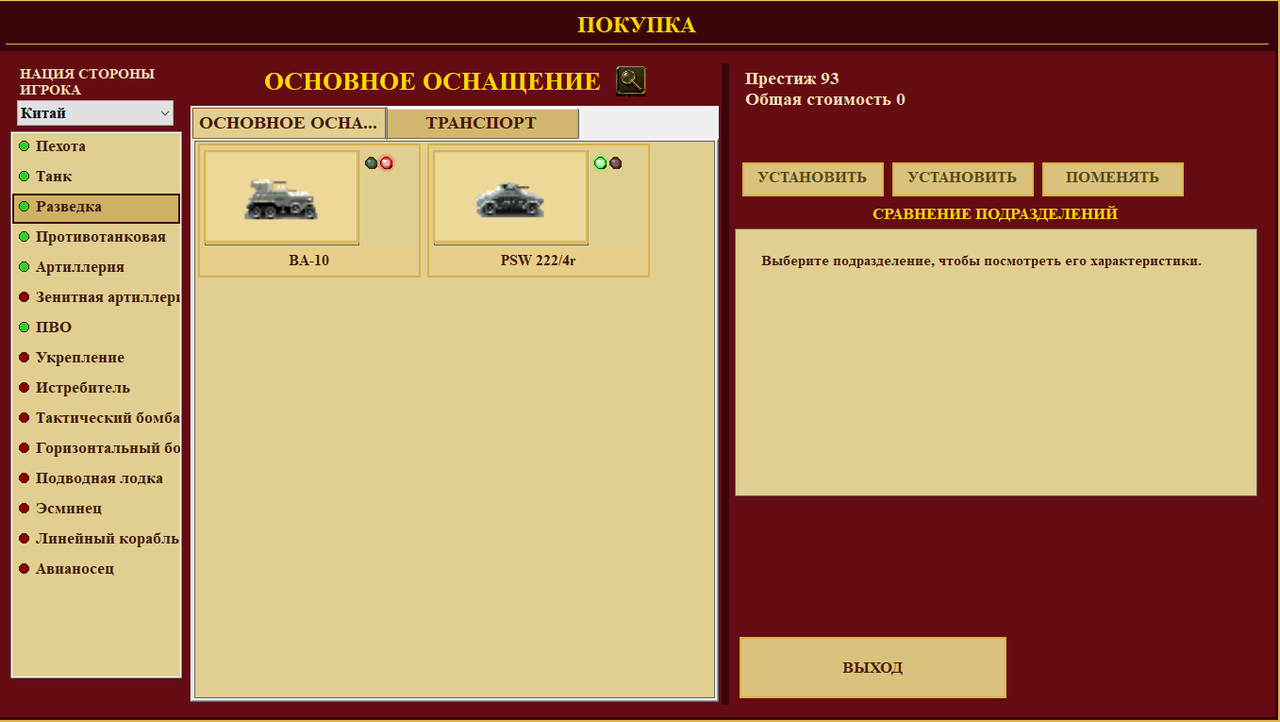Image resolution: width=1280 pixels, height=722 pixels.
Task: Click the red indicator dot on BA-10 card
Action: (386, 163)
